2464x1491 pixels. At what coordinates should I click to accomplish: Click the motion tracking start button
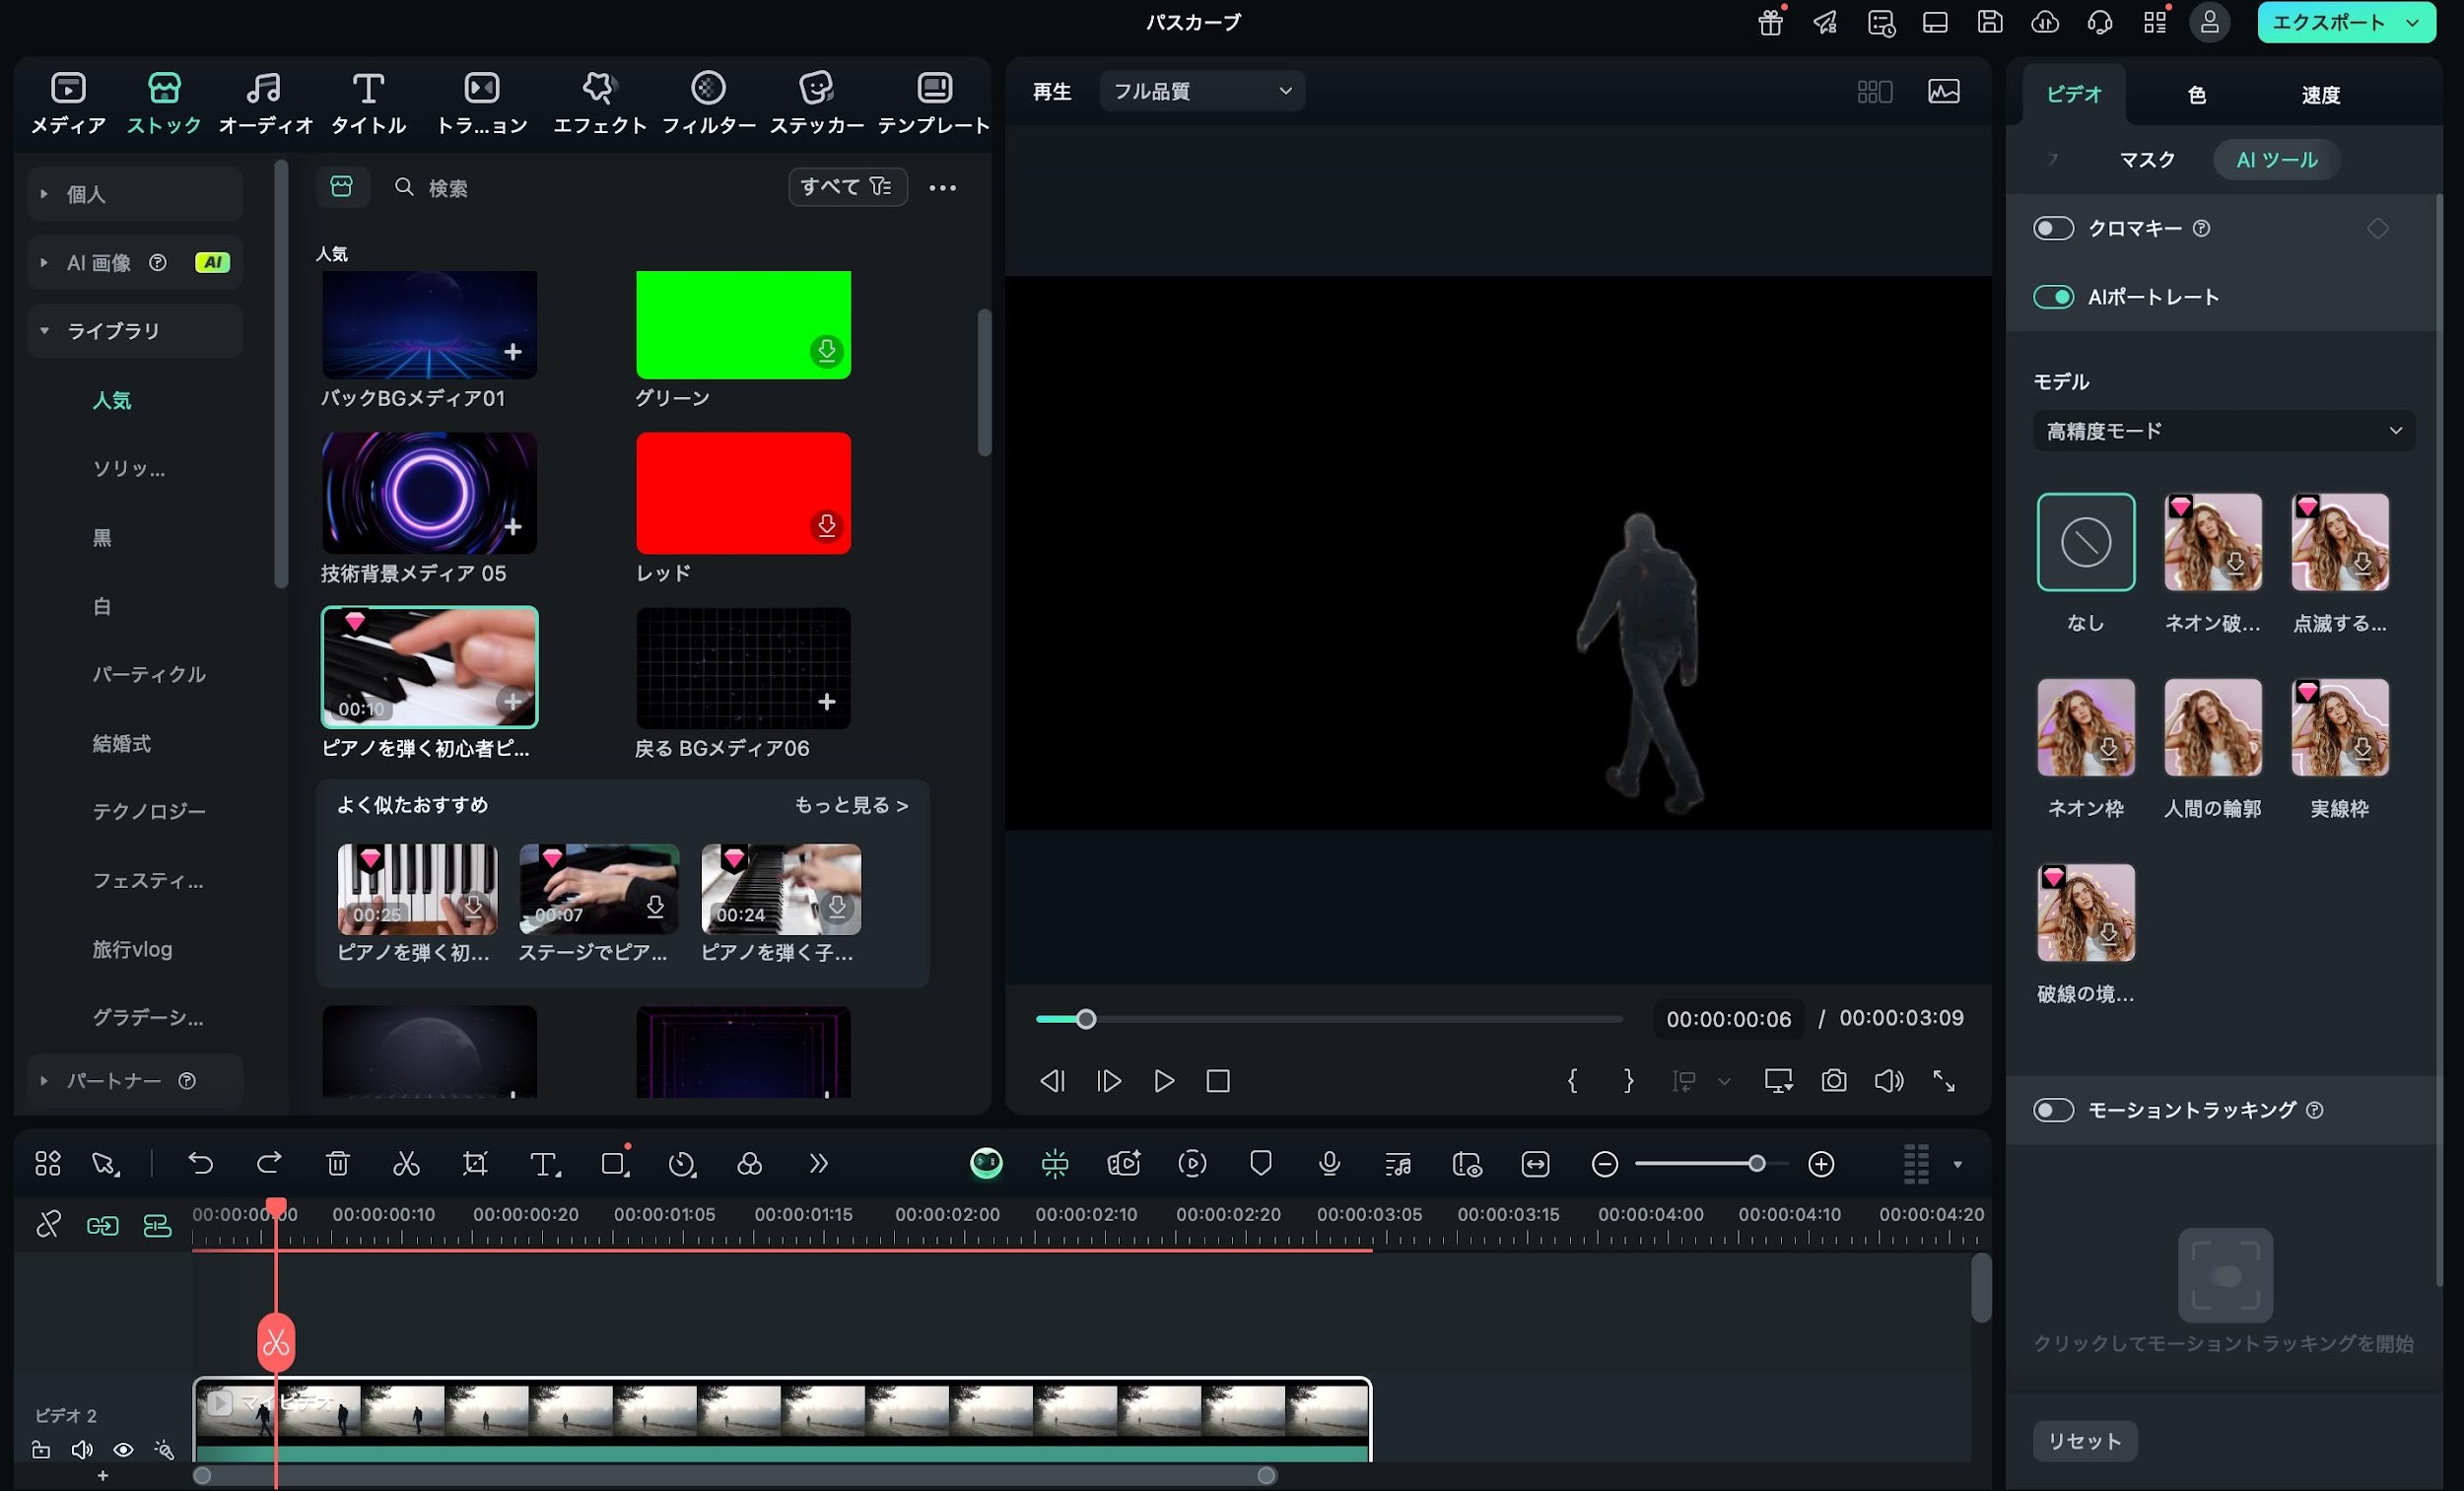pyautogui.click(x=2225, y=1275)
